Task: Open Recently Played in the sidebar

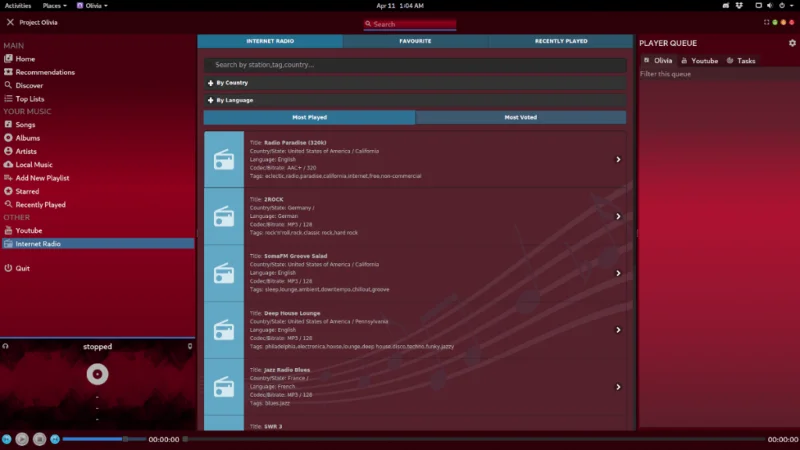Action: (35, 204)
